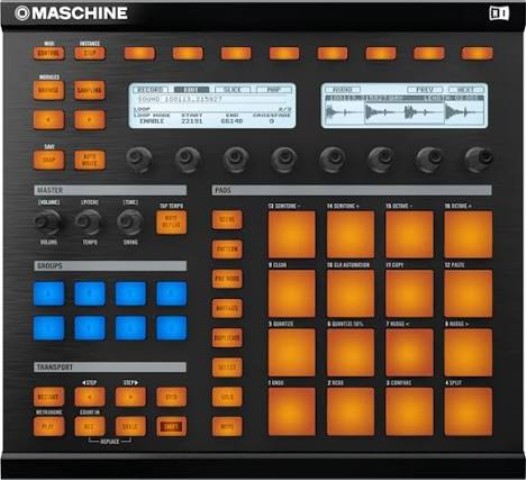
Task: Select the PATTERN button
Action: (227, 249)
